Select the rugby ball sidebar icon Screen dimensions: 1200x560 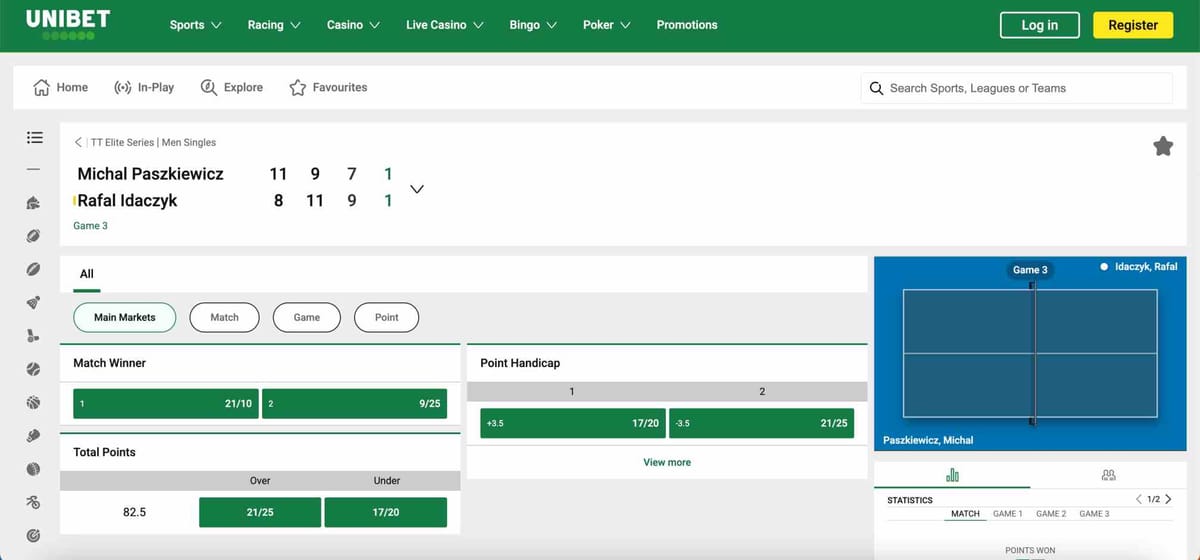point(34,269)
